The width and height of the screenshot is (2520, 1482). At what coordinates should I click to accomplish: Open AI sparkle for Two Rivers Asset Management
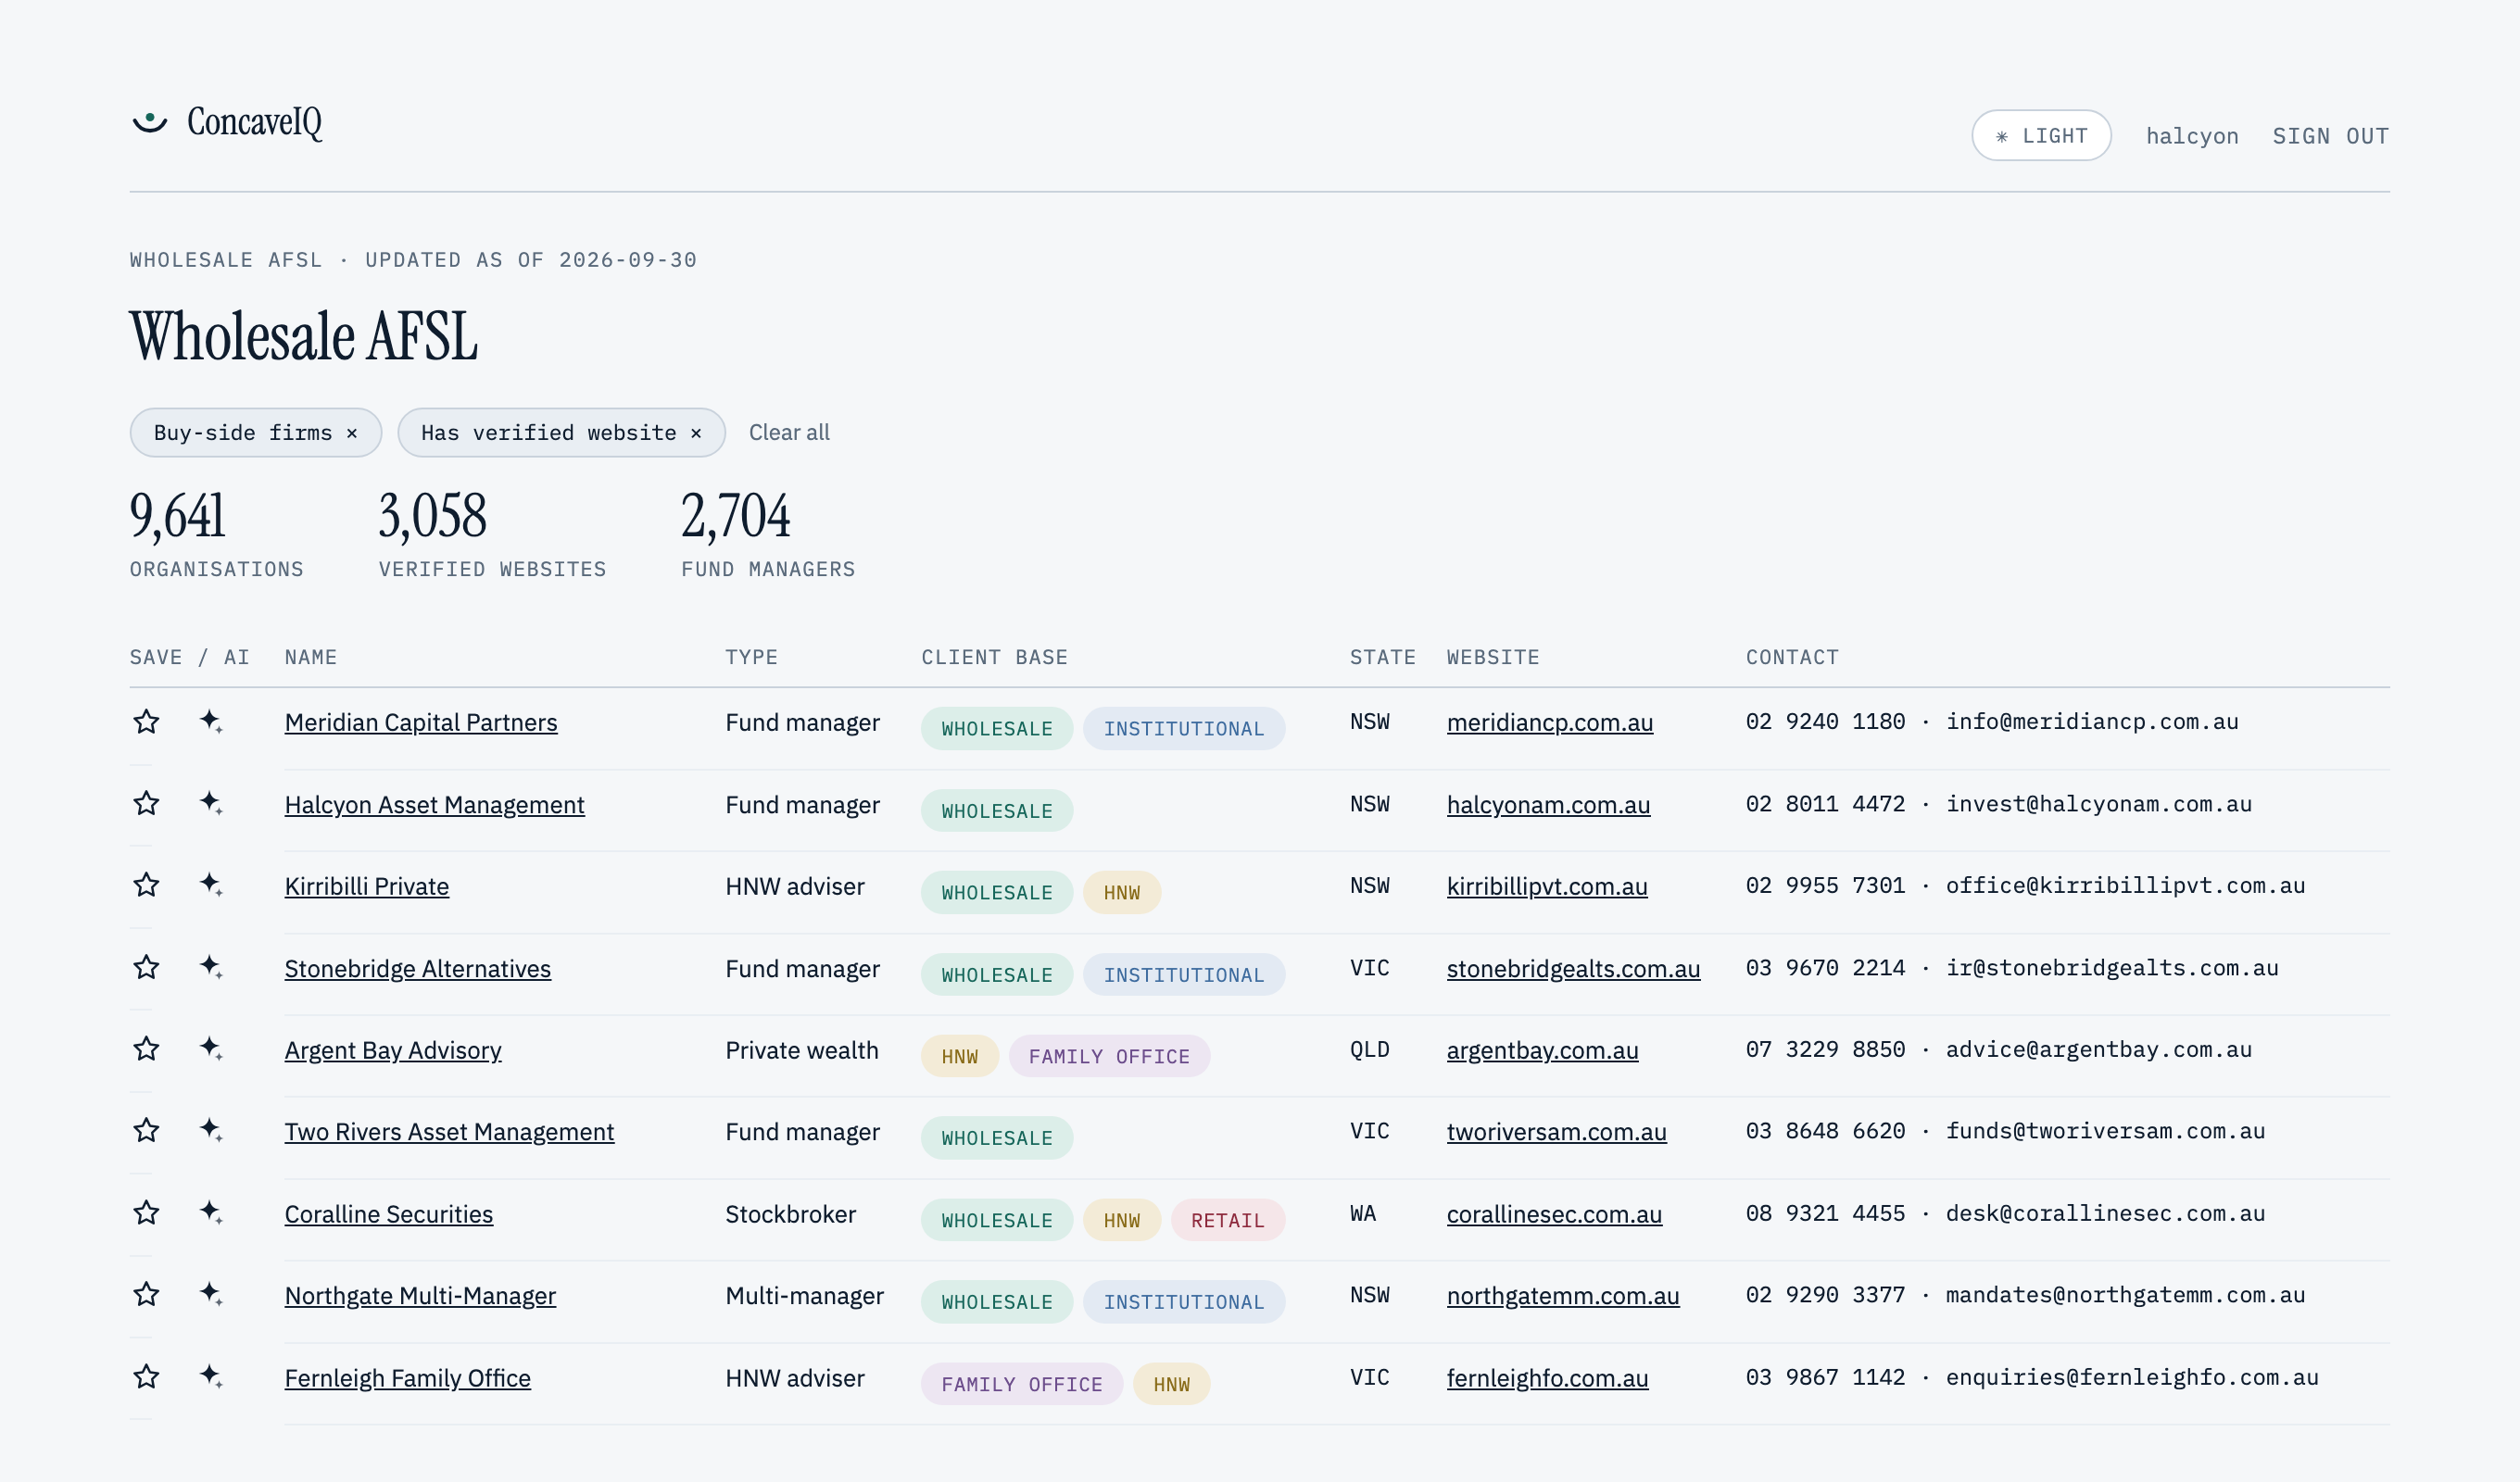tap(210, 1131)
